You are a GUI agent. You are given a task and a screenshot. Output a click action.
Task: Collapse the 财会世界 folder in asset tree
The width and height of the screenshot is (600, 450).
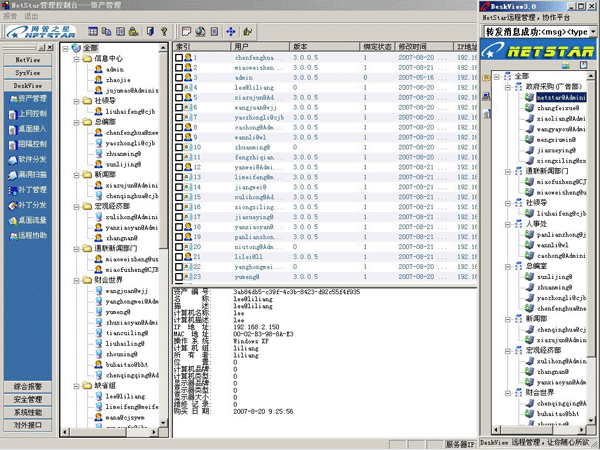(x=77, y=280)
